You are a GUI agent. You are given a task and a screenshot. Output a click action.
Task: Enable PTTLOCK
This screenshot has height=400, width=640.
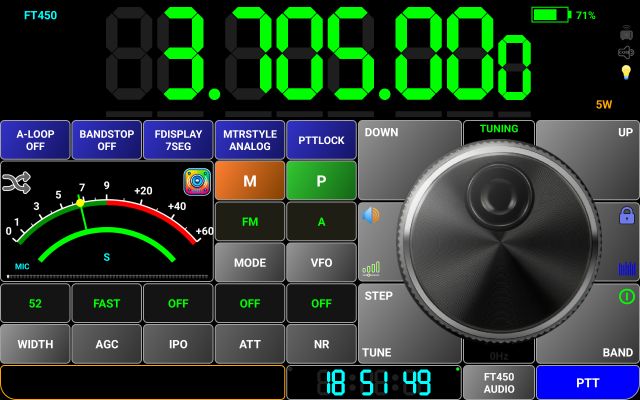click(x=321, y=140)
